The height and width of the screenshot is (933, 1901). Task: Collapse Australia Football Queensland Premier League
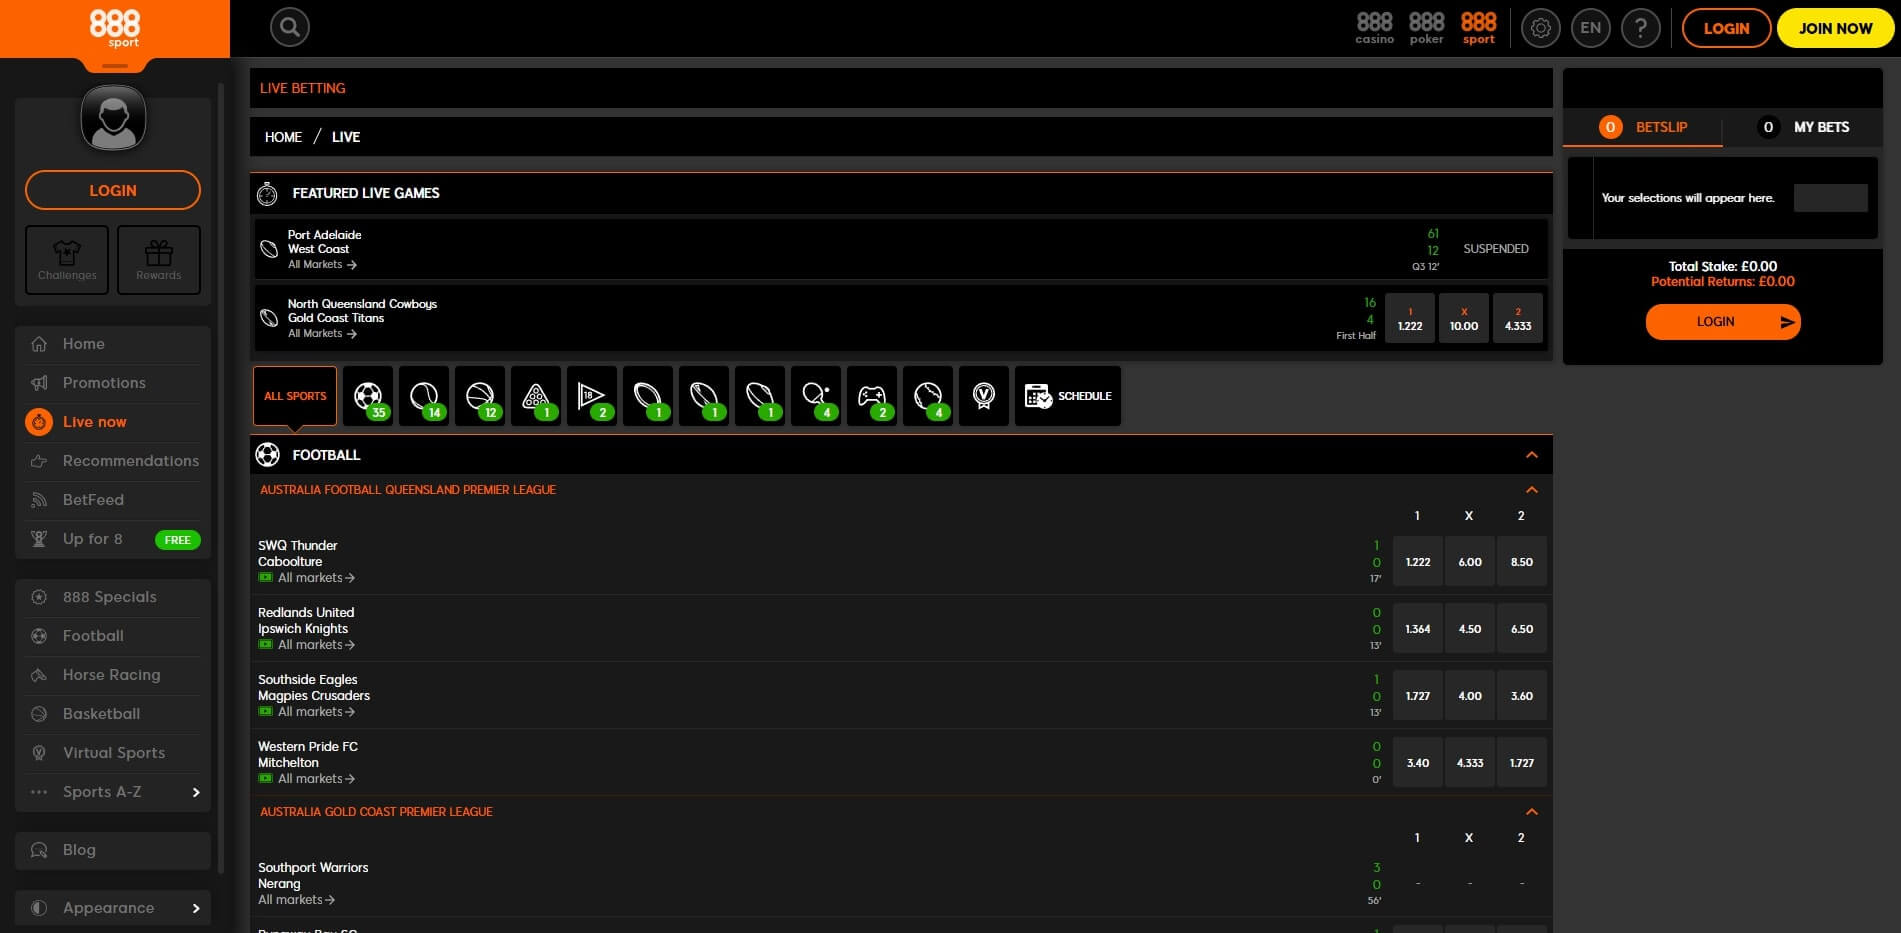(1531, 490)
